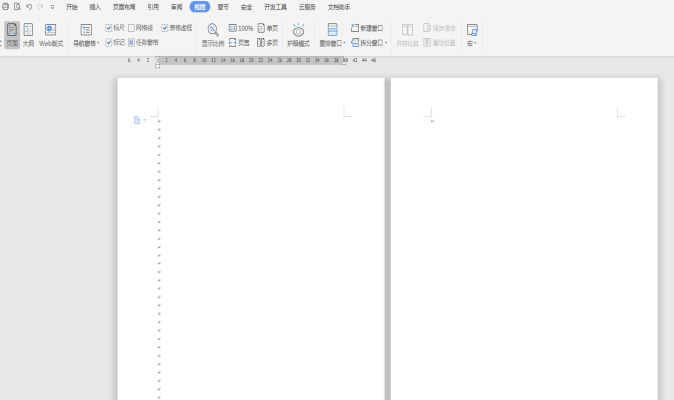This screenshot has height=400, width=674.
Task: Switch to Page view (页面)
Action: 12,35
